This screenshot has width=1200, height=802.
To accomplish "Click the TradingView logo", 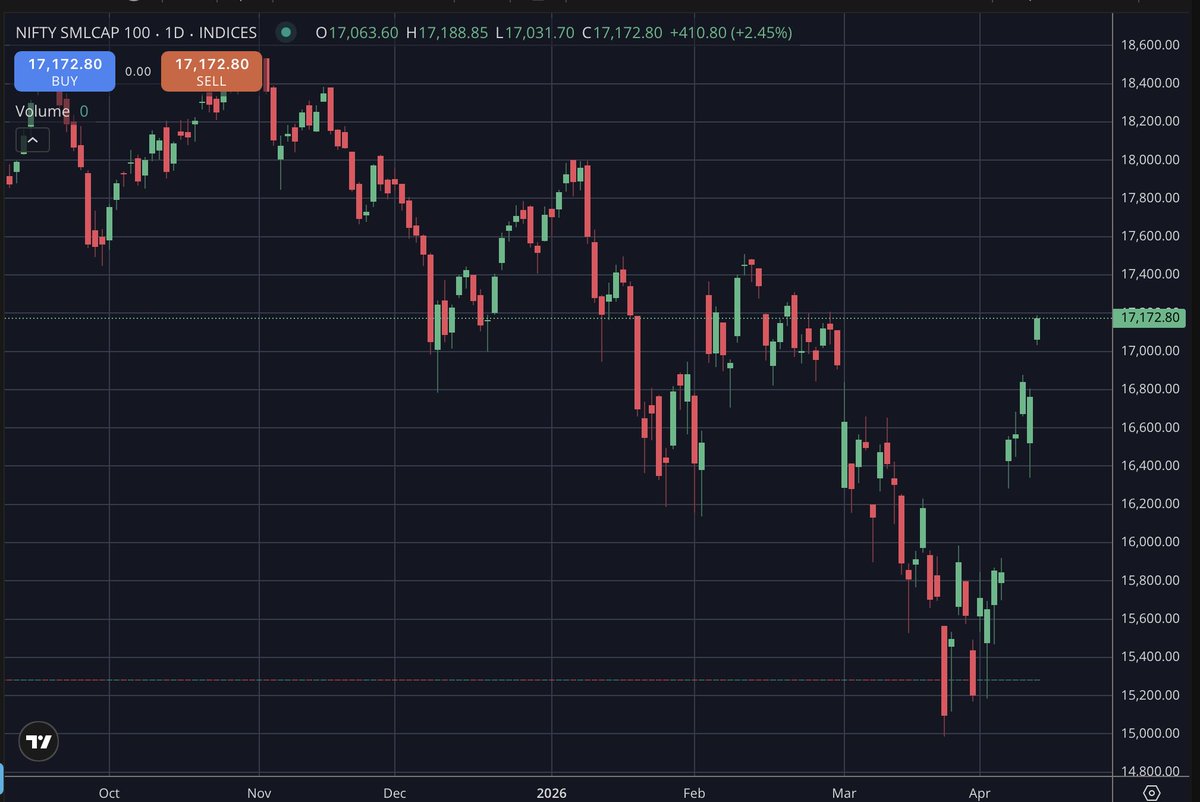I will coord(40,742).
